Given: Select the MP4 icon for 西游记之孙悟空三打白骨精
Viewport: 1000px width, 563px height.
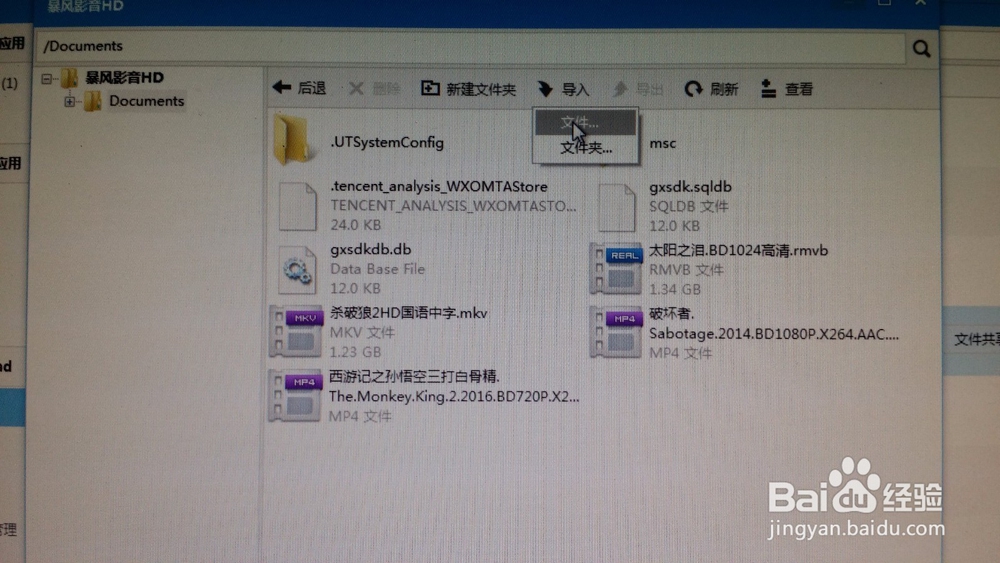Looking at the screenshot, I should (295, 396).
